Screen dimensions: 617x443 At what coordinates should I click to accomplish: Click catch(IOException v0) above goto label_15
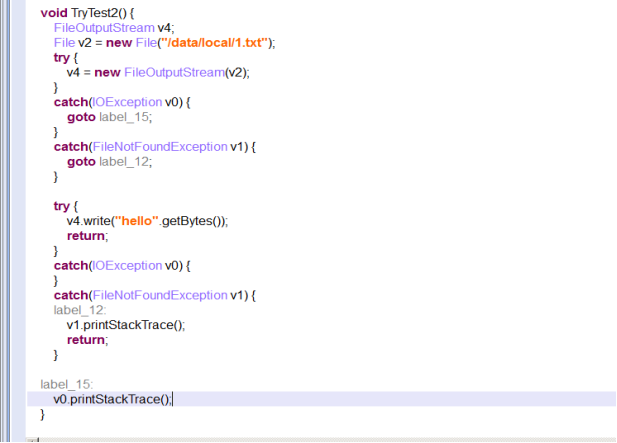point(122,102)
